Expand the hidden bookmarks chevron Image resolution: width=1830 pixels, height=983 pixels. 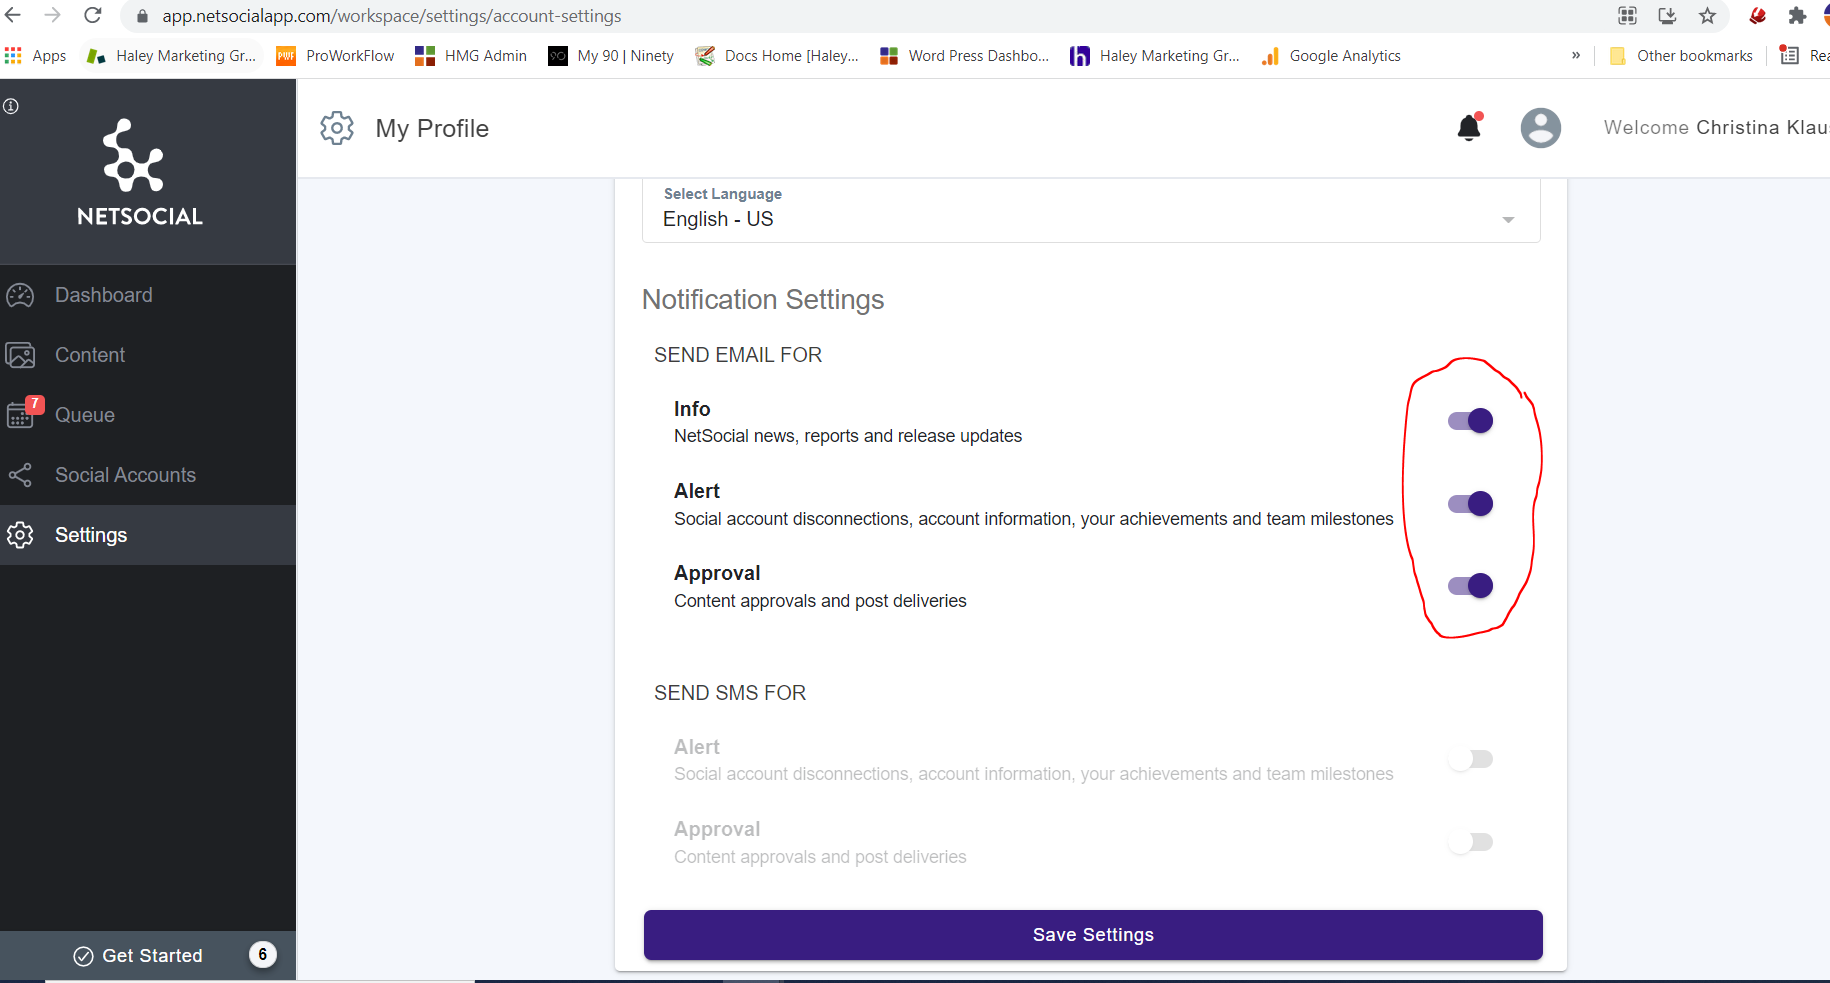coord(1576,56)
